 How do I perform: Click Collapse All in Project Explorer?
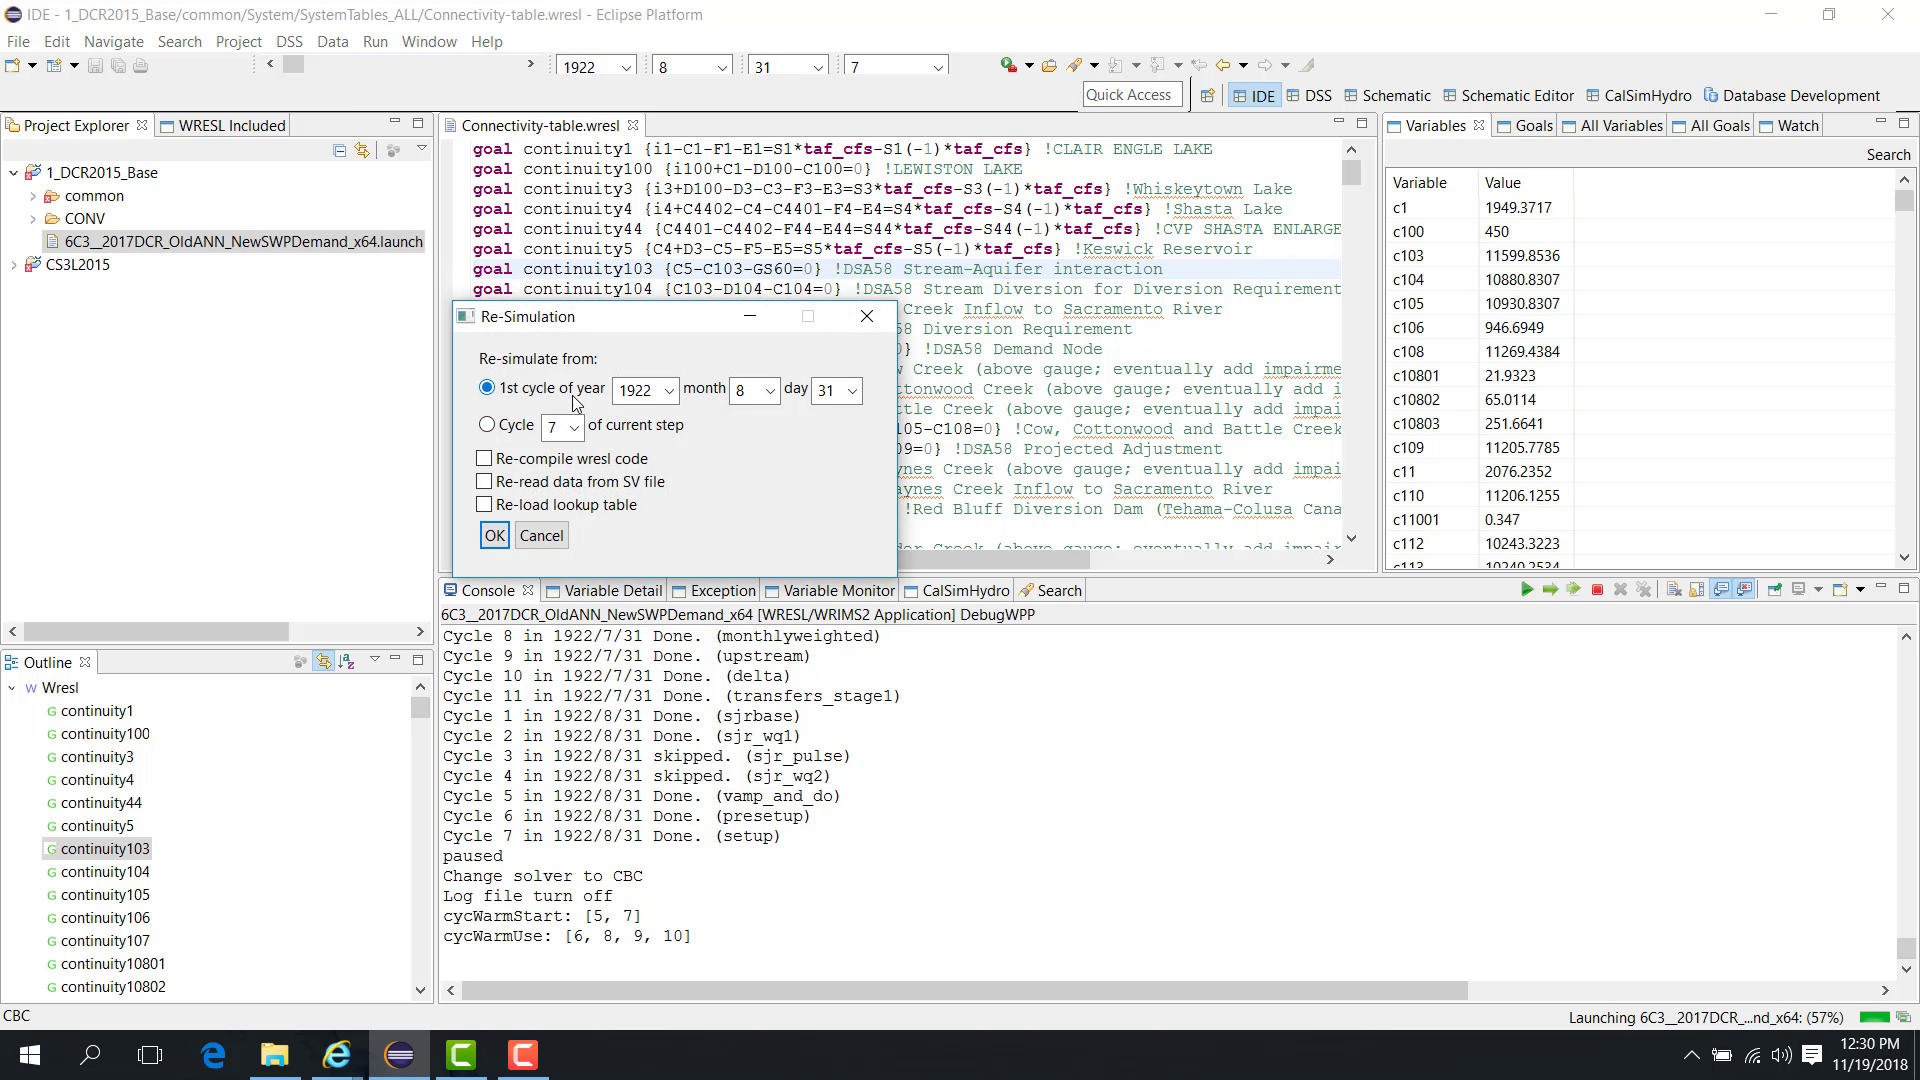click(x=340, y=150)
